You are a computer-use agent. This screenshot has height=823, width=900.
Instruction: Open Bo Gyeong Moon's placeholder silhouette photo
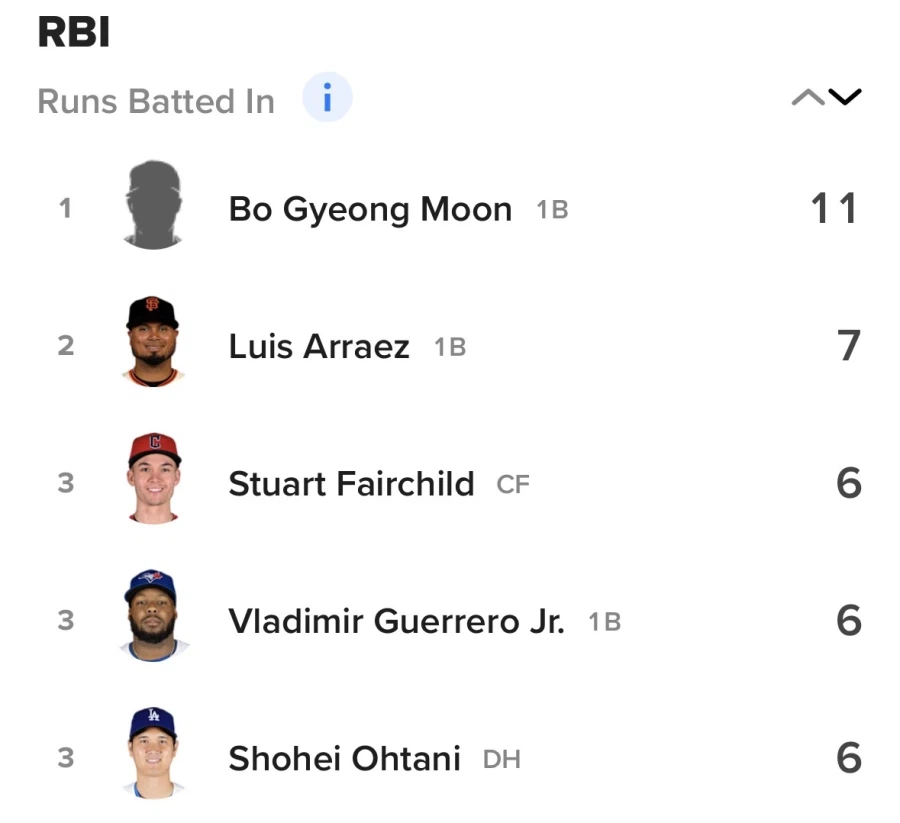coord(153,206)
